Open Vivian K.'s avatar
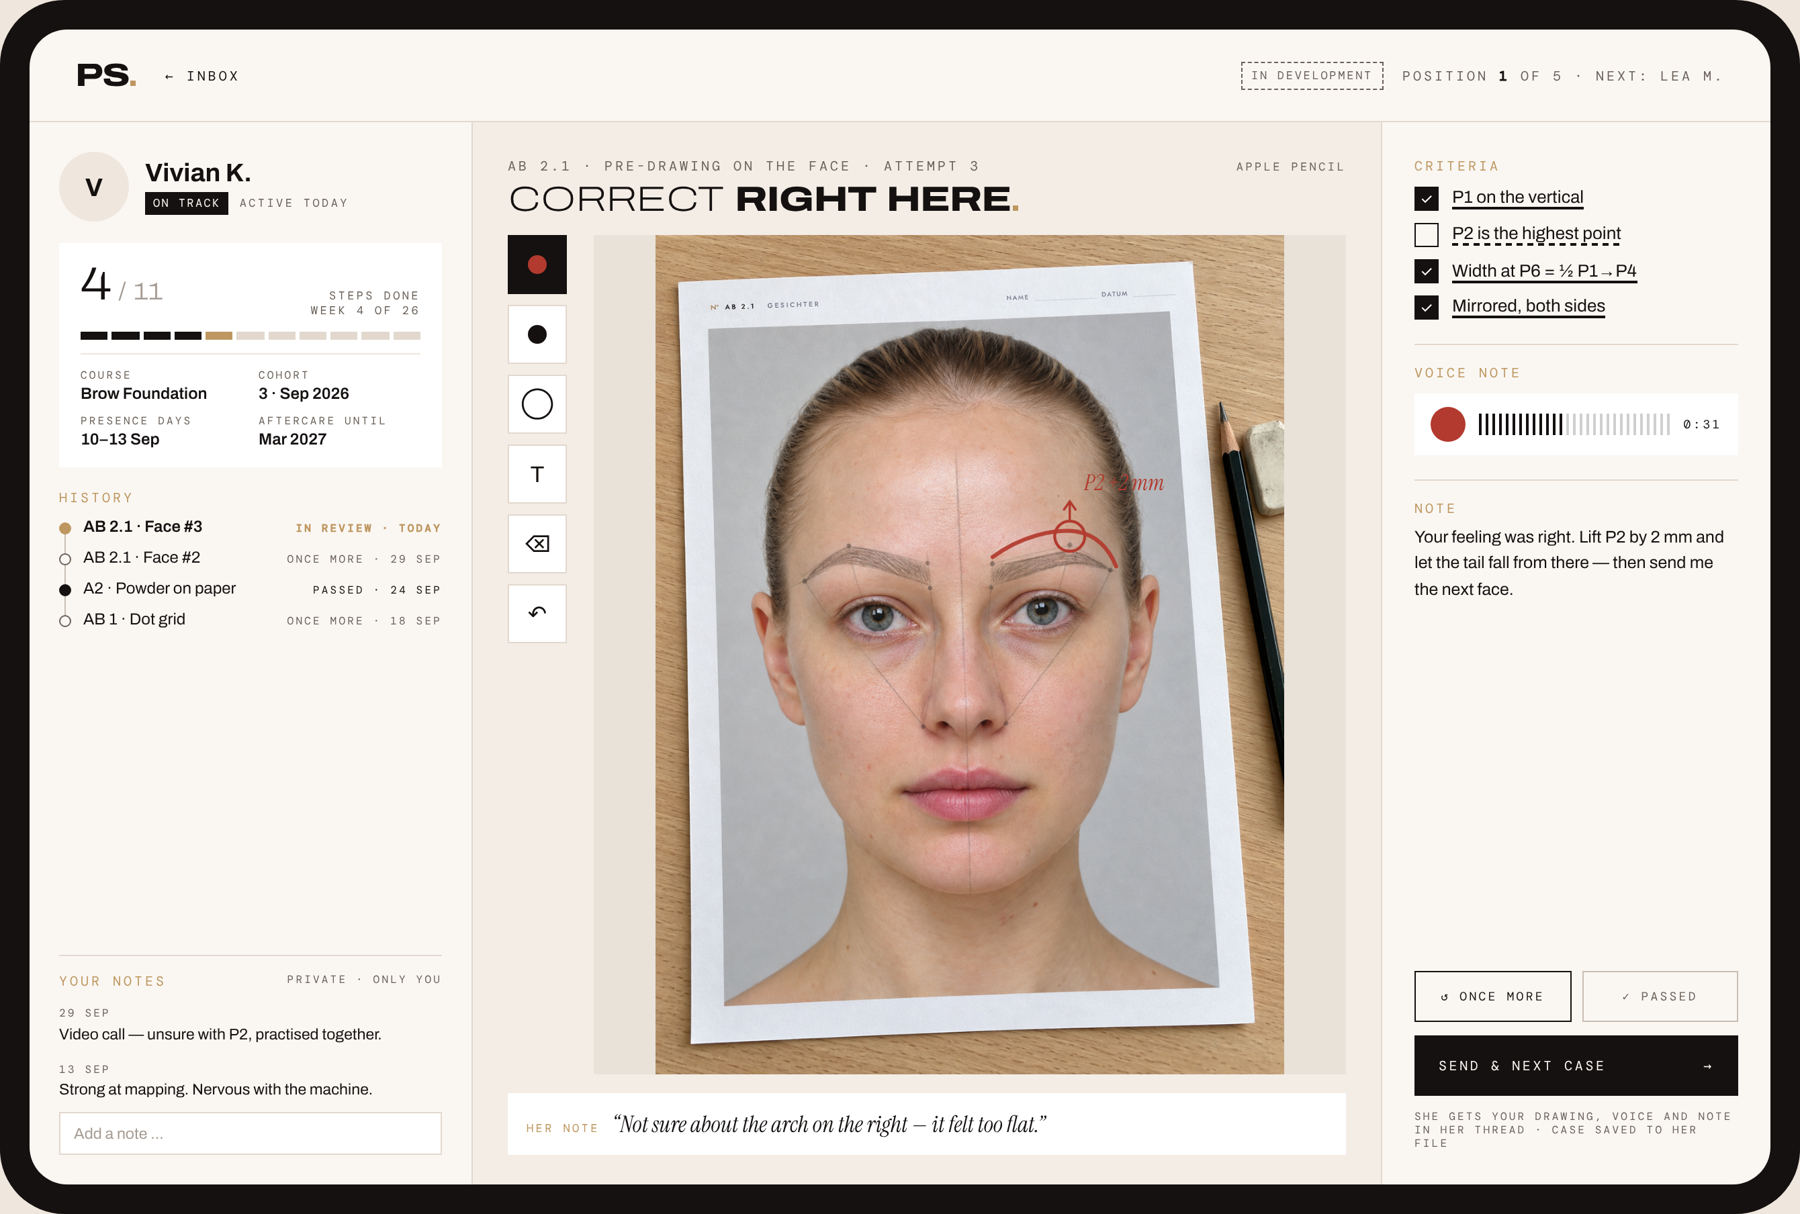Screen dimensions: 1800x1214 [x=94, y=186]
